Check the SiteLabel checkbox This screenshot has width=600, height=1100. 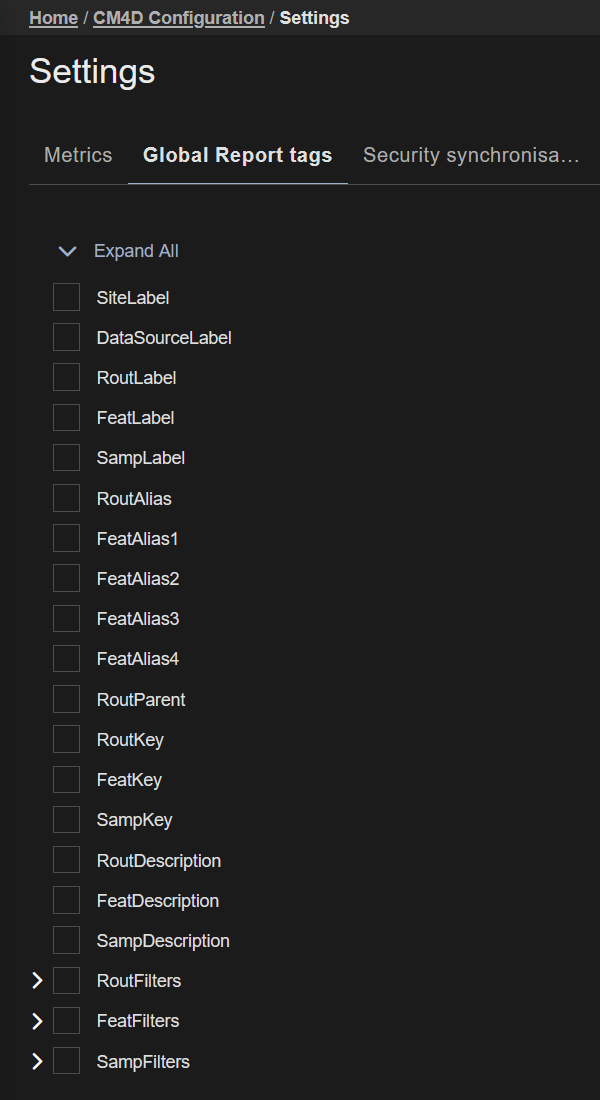click(x=66, y=297)
